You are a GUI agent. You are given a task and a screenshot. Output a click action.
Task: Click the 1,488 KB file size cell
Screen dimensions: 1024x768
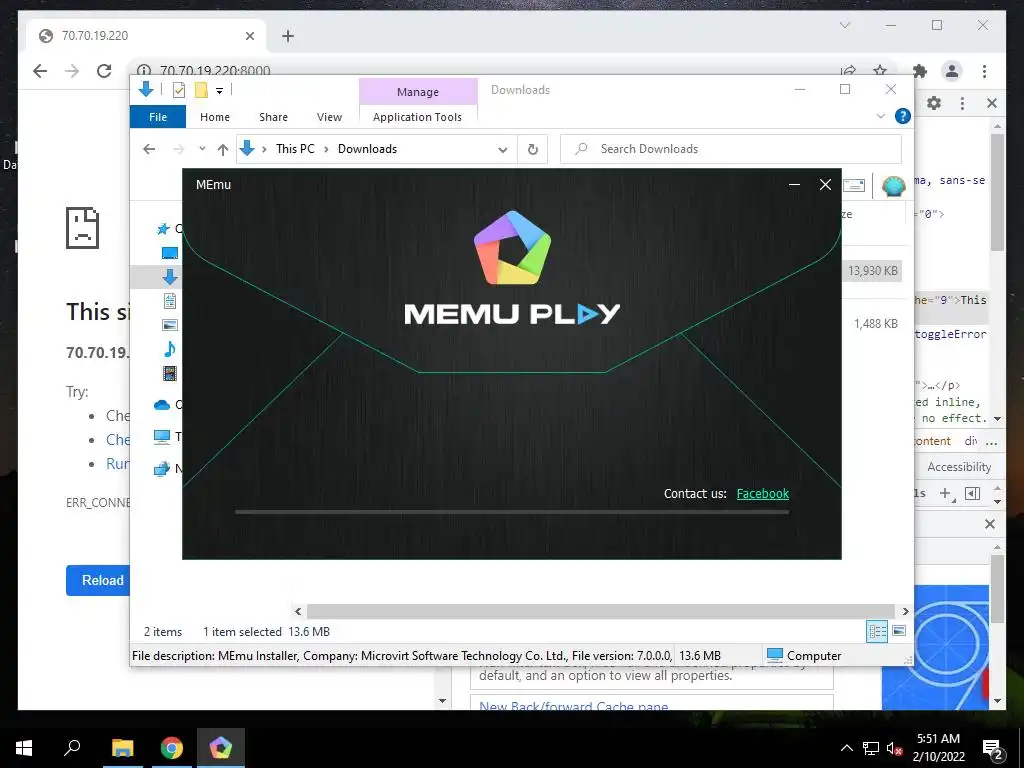pos(876,323)
